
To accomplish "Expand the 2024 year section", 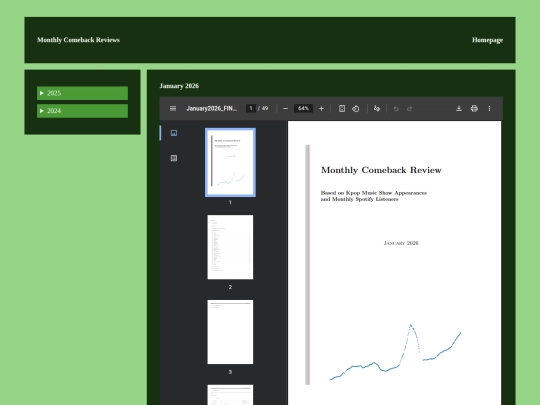I will (82, 111).
